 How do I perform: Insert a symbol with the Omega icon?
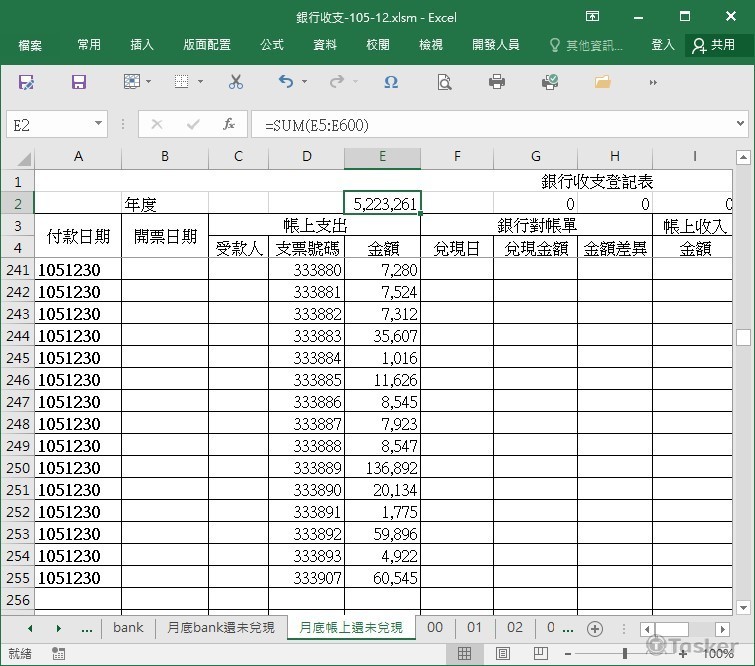(x=391, y=82)
